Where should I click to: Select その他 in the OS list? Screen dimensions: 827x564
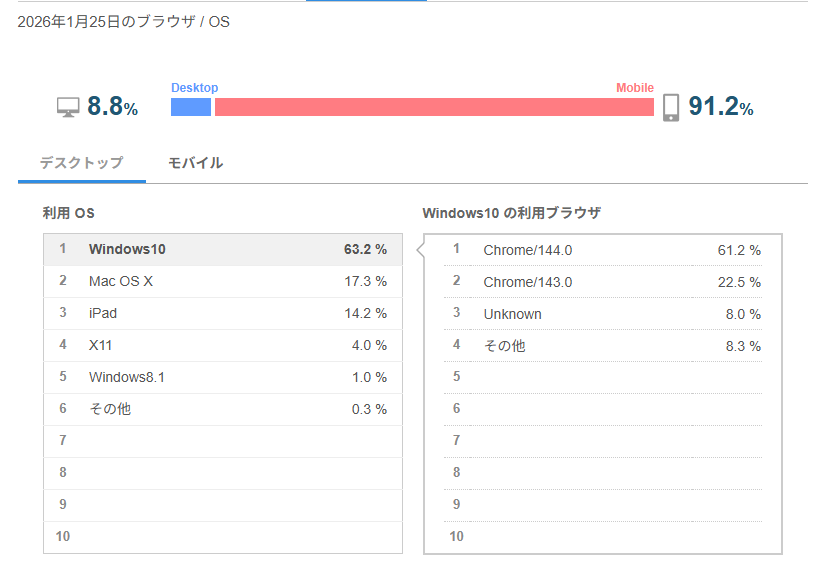point(223,409)
